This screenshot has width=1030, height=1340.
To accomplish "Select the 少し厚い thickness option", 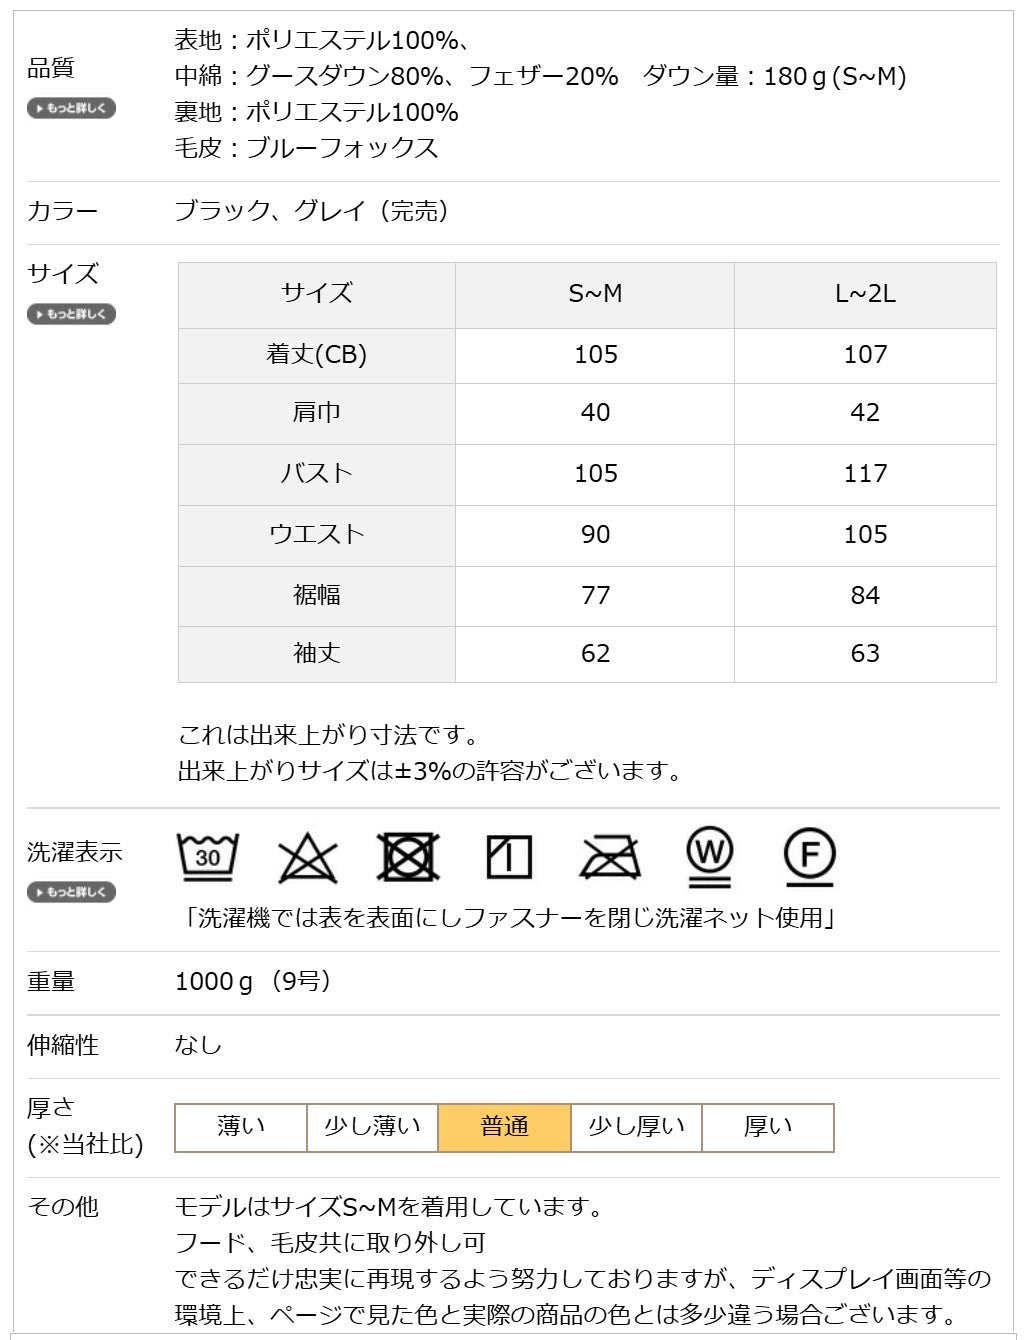I will pos(636,1127).
